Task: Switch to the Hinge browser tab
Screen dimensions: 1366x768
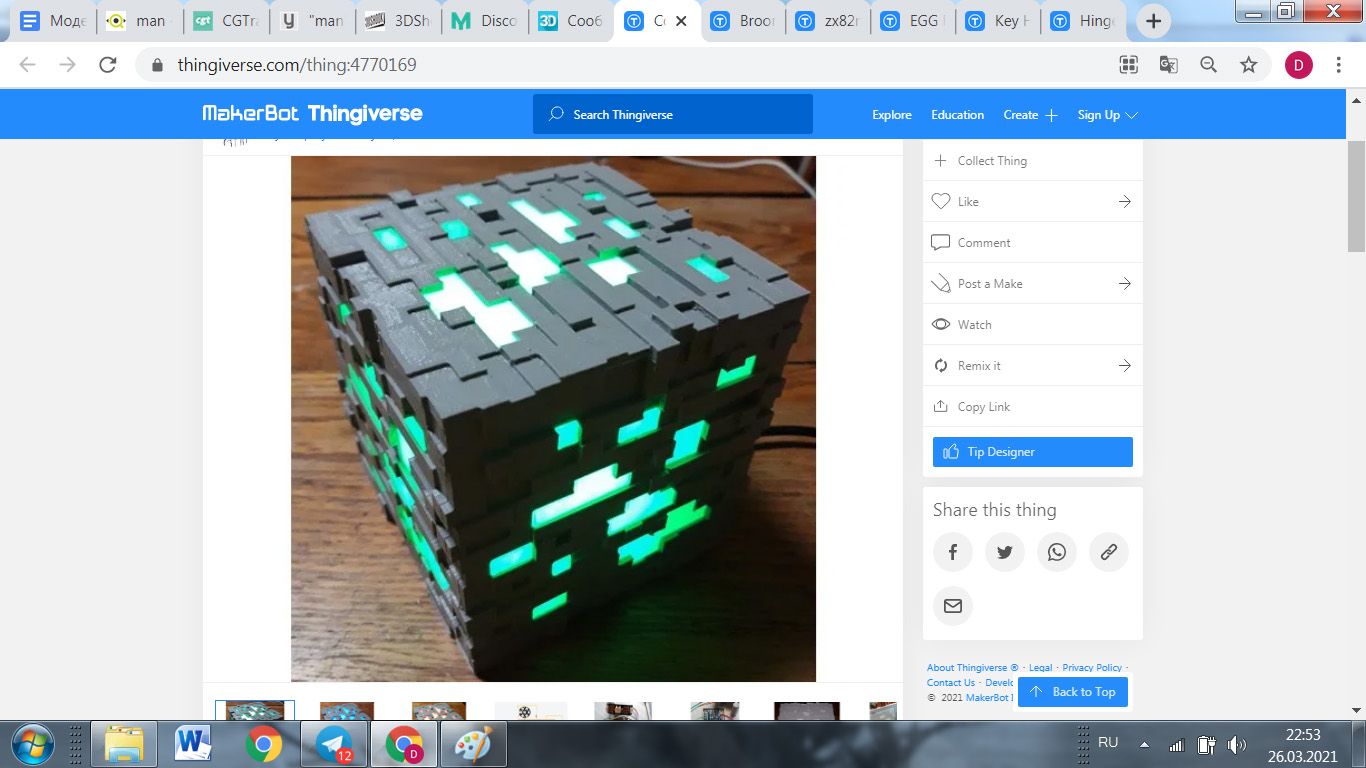Action: (1085, 21)
